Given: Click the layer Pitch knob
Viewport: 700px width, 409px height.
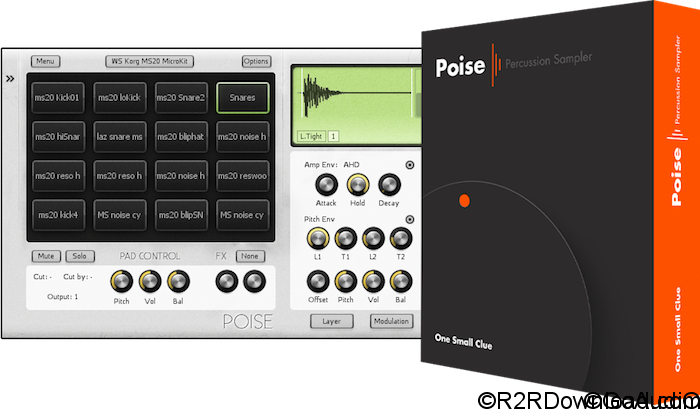Looking at the screenshot, I should coord(346,281).
